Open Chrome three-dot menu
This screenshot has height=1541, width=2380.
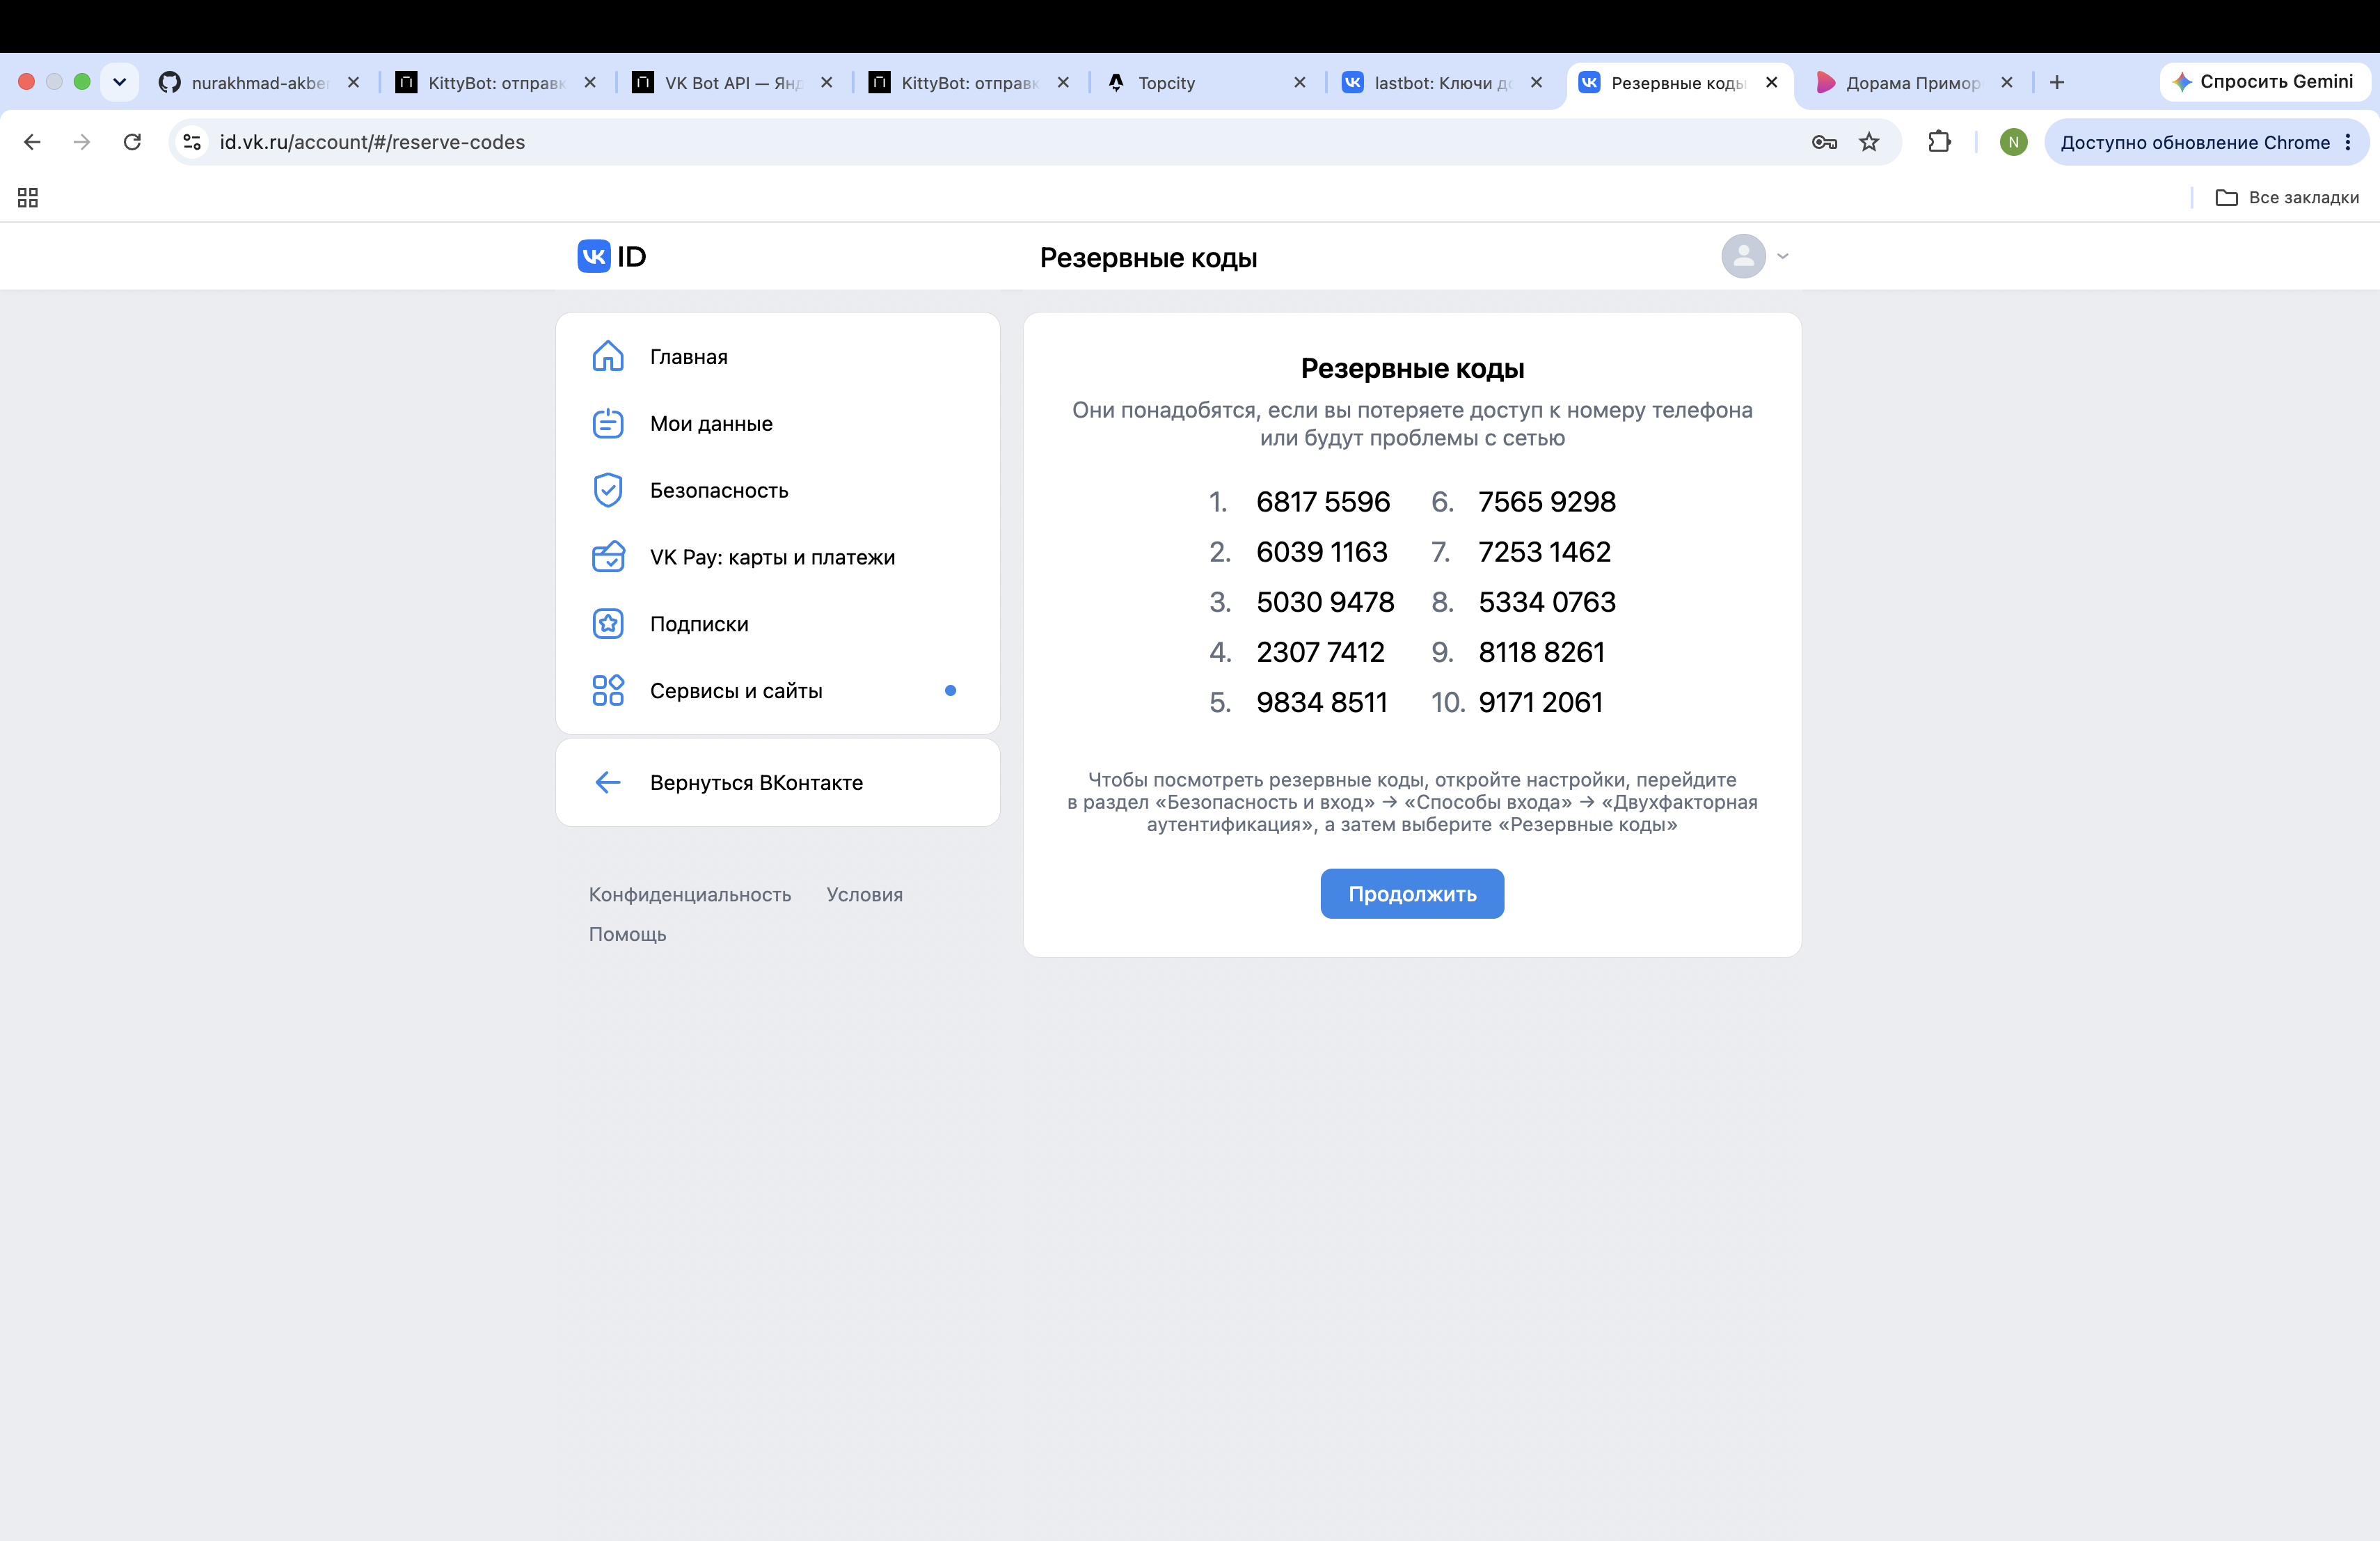2348,142
